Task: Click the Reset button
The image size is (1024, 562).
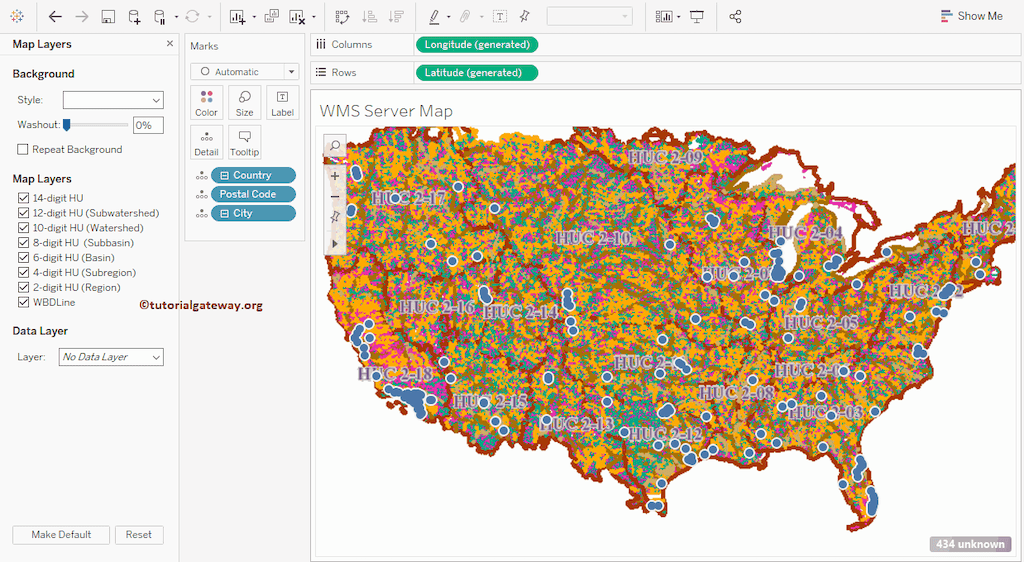Action: click(x=139, y=535)
